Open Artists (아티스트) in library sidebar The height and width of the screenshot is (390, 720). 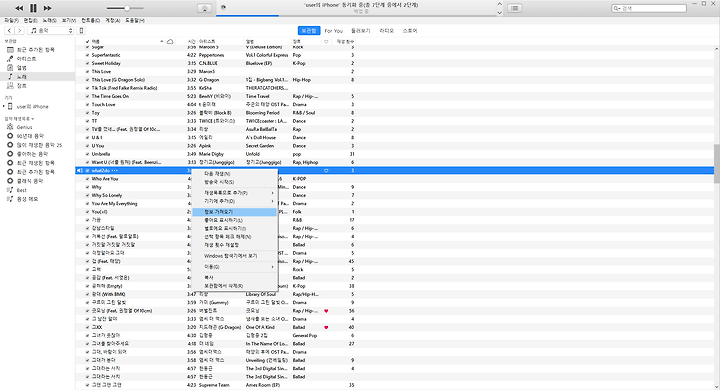(x=26, y=59)
